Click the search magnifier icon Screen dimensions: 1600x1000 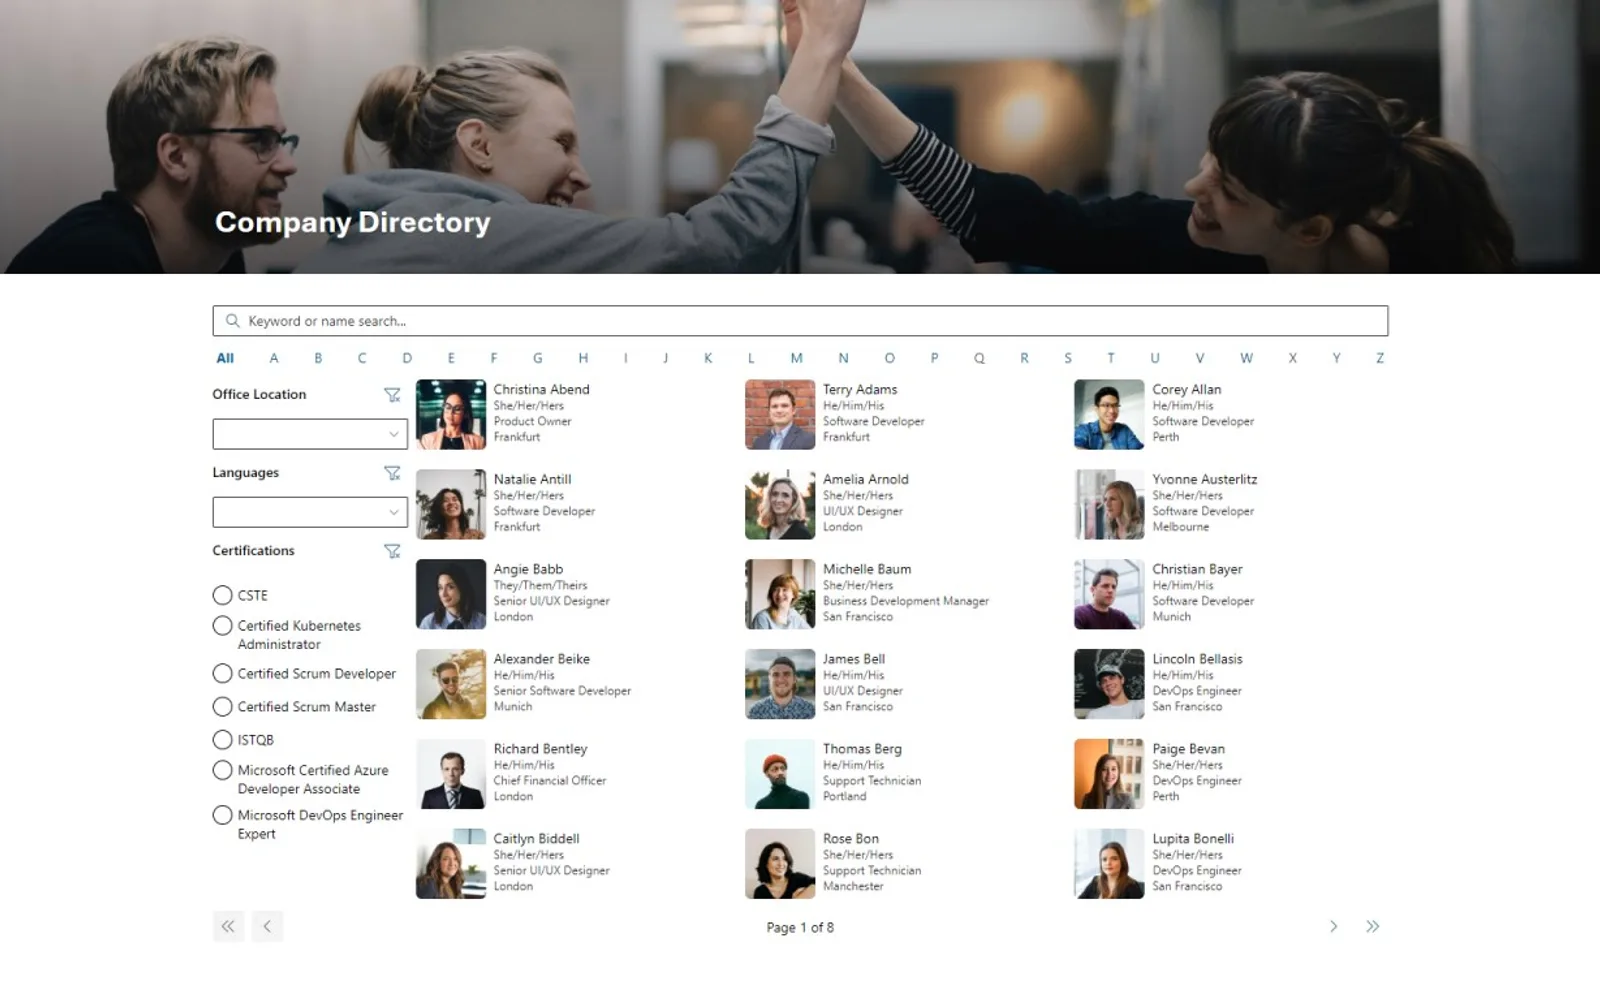pyautogui.click(x=232, y=321)
